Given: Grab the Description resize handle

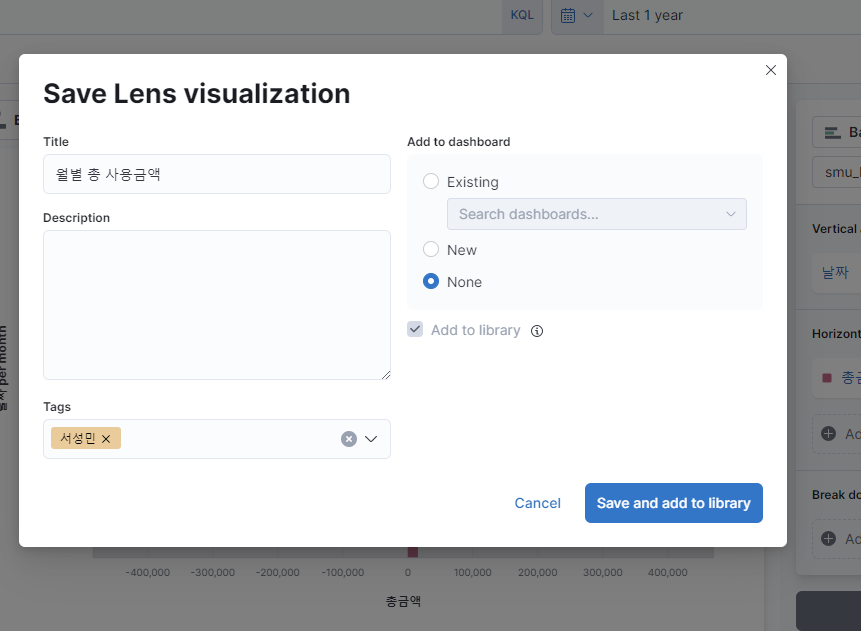Looking at the screenshot, I should click(385, 375).
